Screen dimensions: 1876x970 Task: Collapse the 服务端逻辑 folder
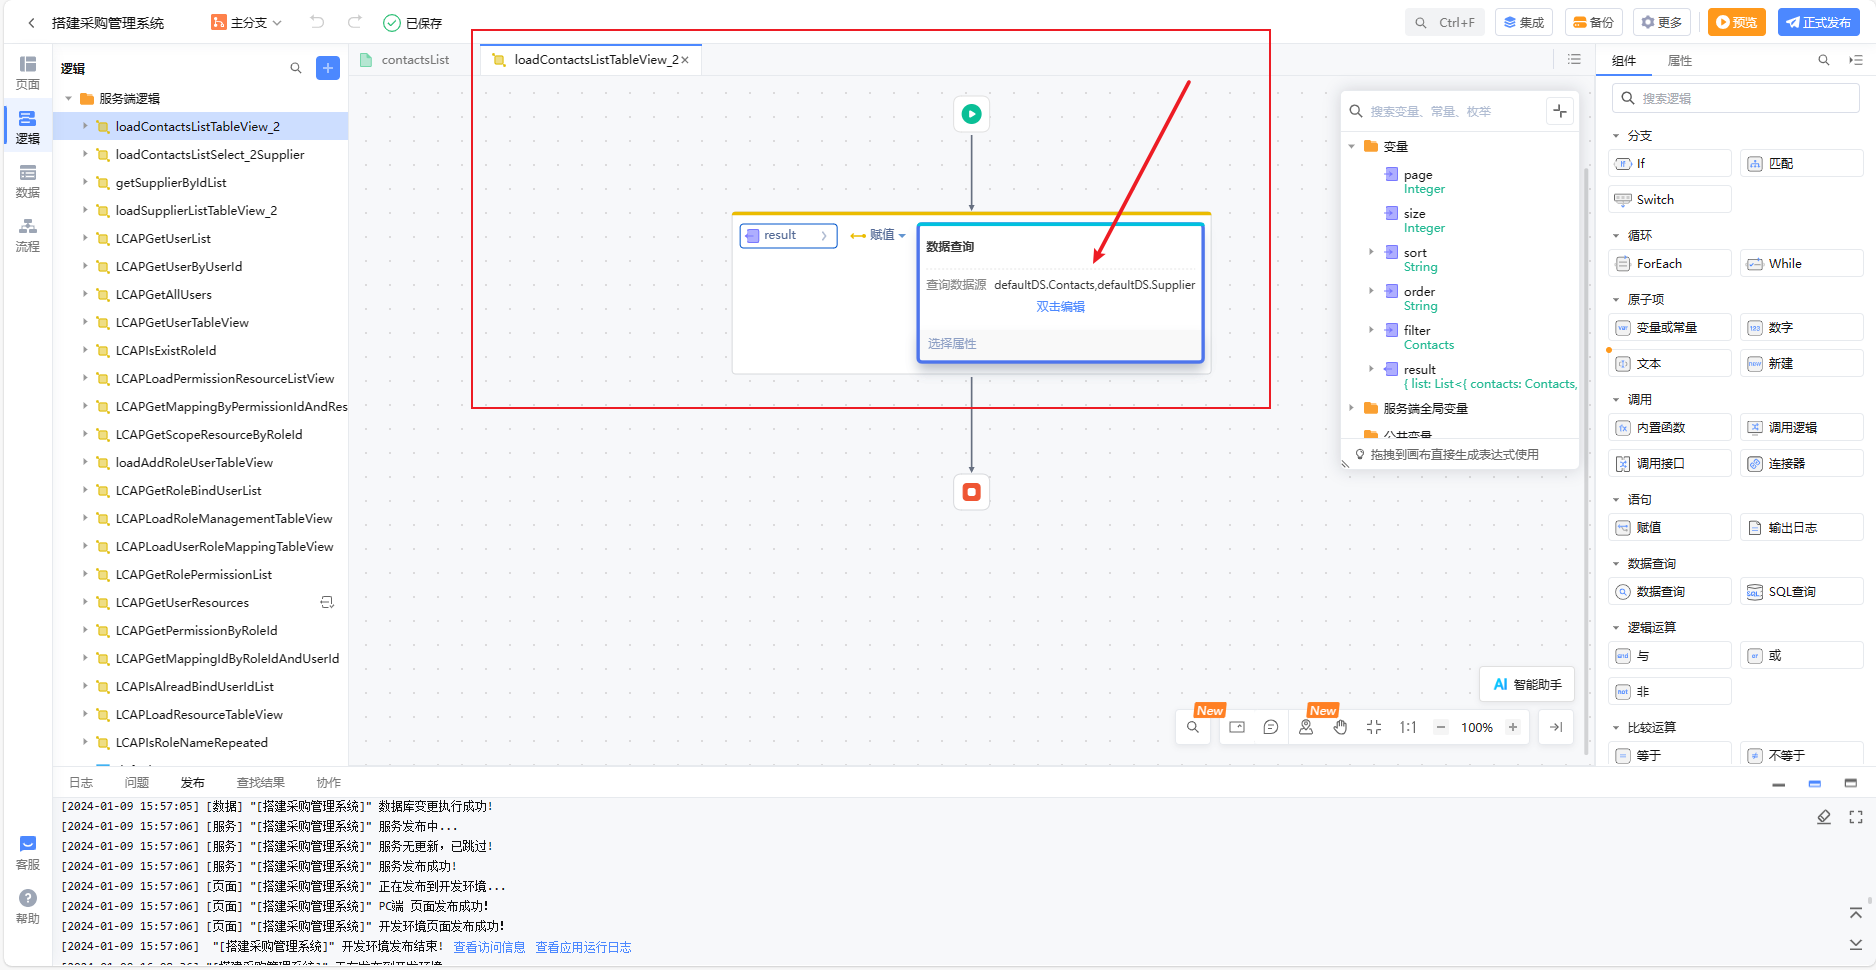(x=69, y=98)
